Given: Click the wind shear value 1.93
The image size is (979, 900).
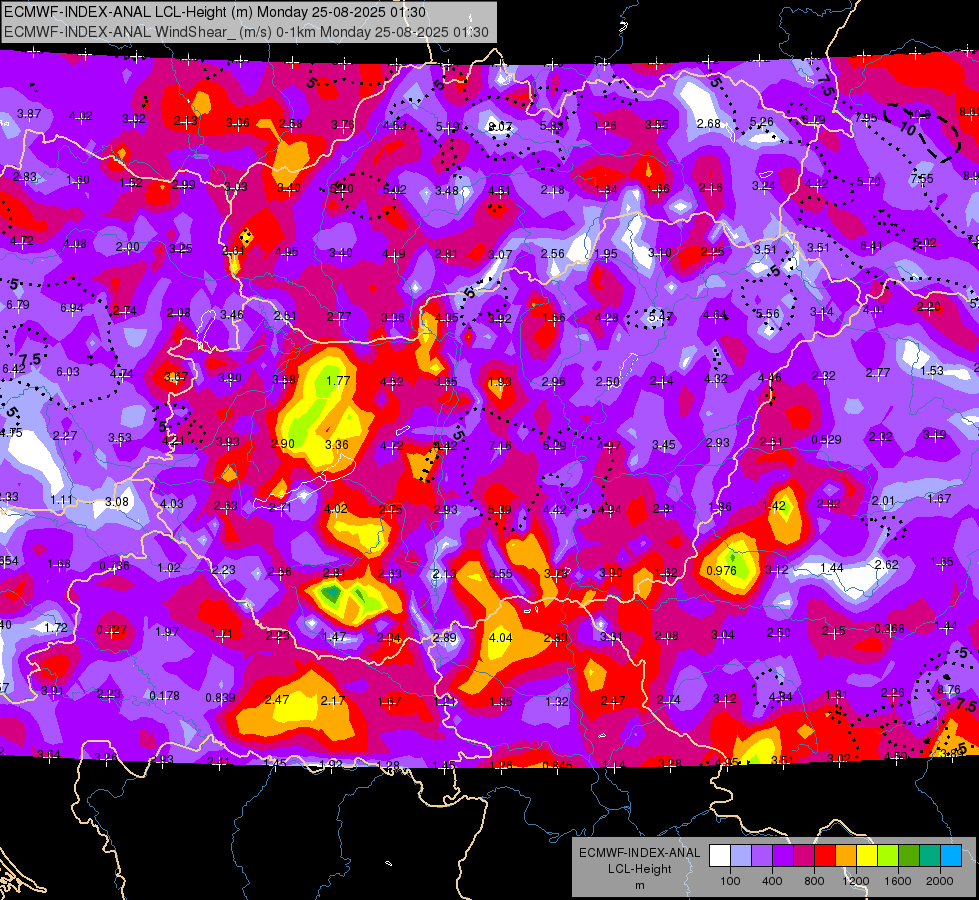Looking at the screenshot, I should click(x=499, y=382).
